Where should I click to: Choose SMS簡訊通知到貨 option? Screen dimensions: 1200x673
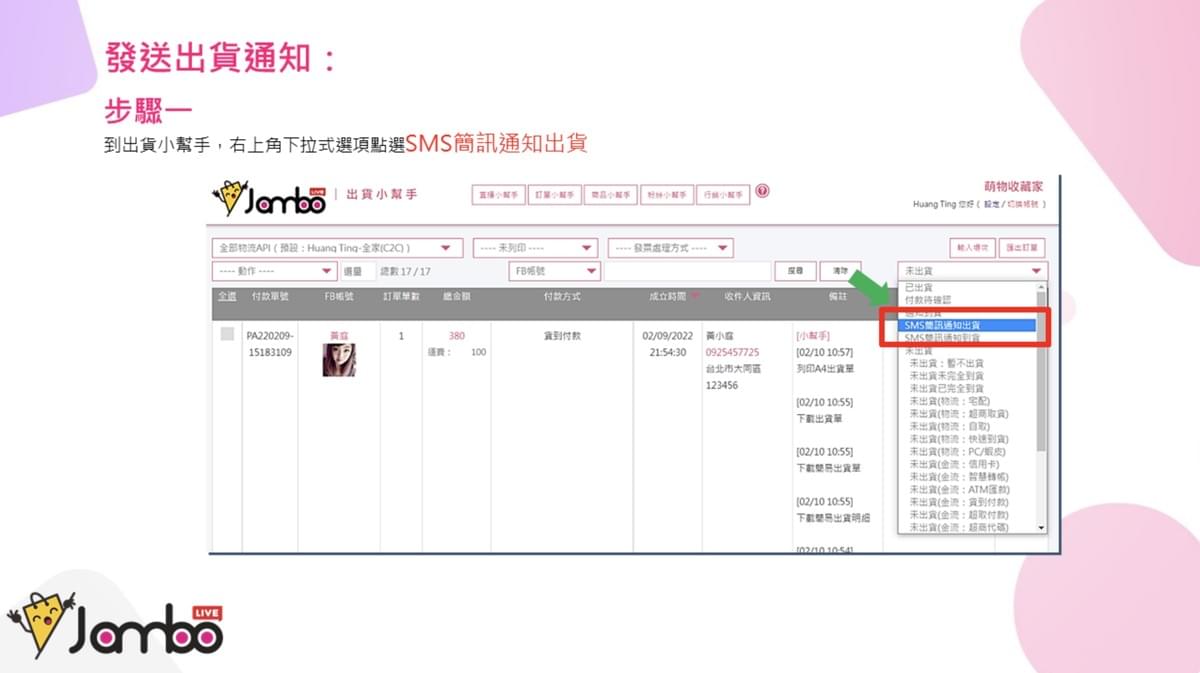966,338
